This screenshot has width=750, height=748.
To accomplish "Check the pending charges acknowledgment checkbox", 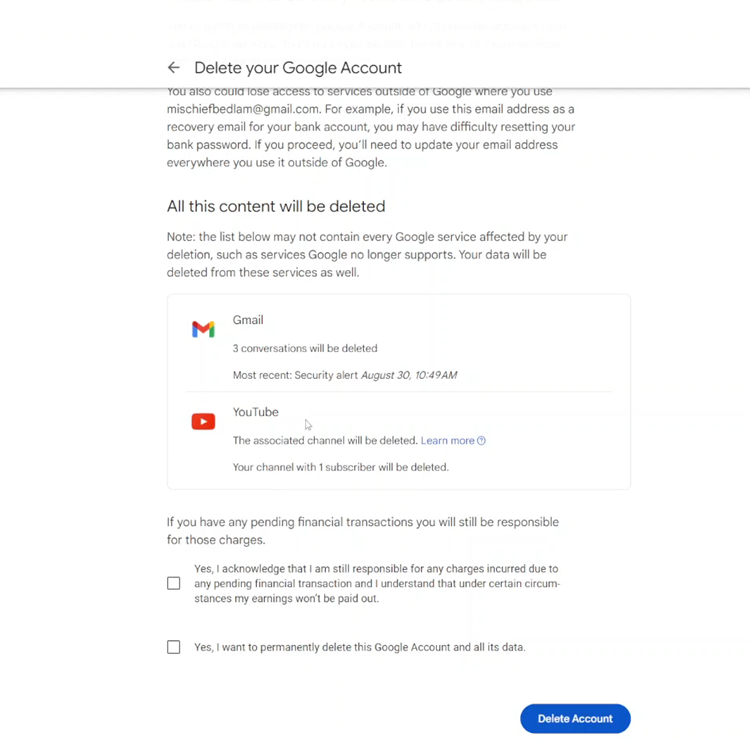I will click(174, 583).
